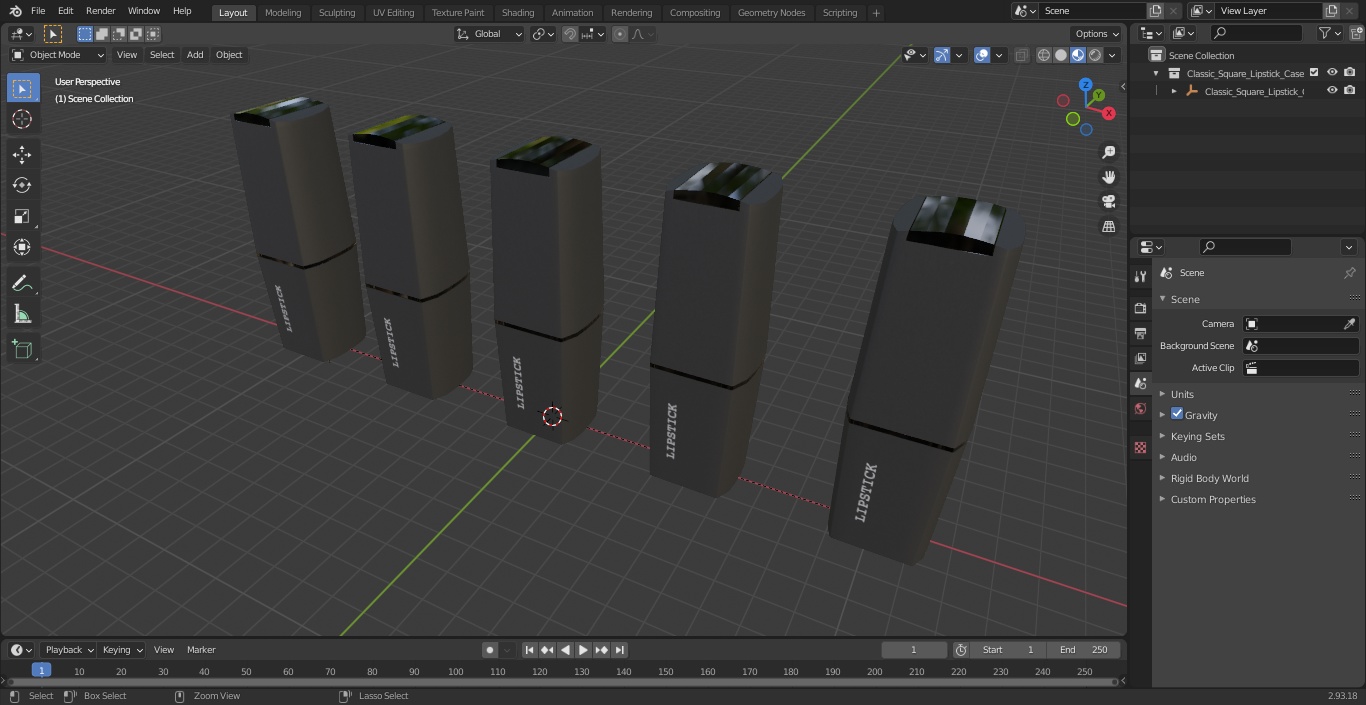Activate the Transform tool

pyautogui.click(x=22, y=247)
